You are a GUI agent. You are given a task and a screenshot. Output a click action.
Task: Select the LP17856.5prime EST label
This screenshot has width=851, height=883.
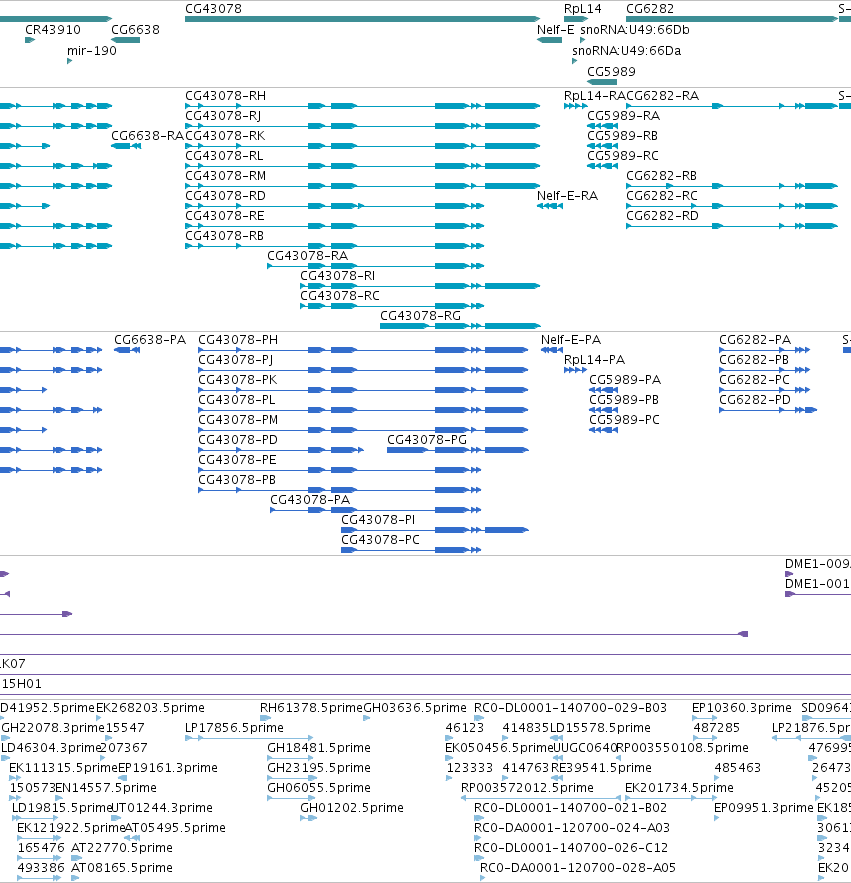(x=234, y=728)
